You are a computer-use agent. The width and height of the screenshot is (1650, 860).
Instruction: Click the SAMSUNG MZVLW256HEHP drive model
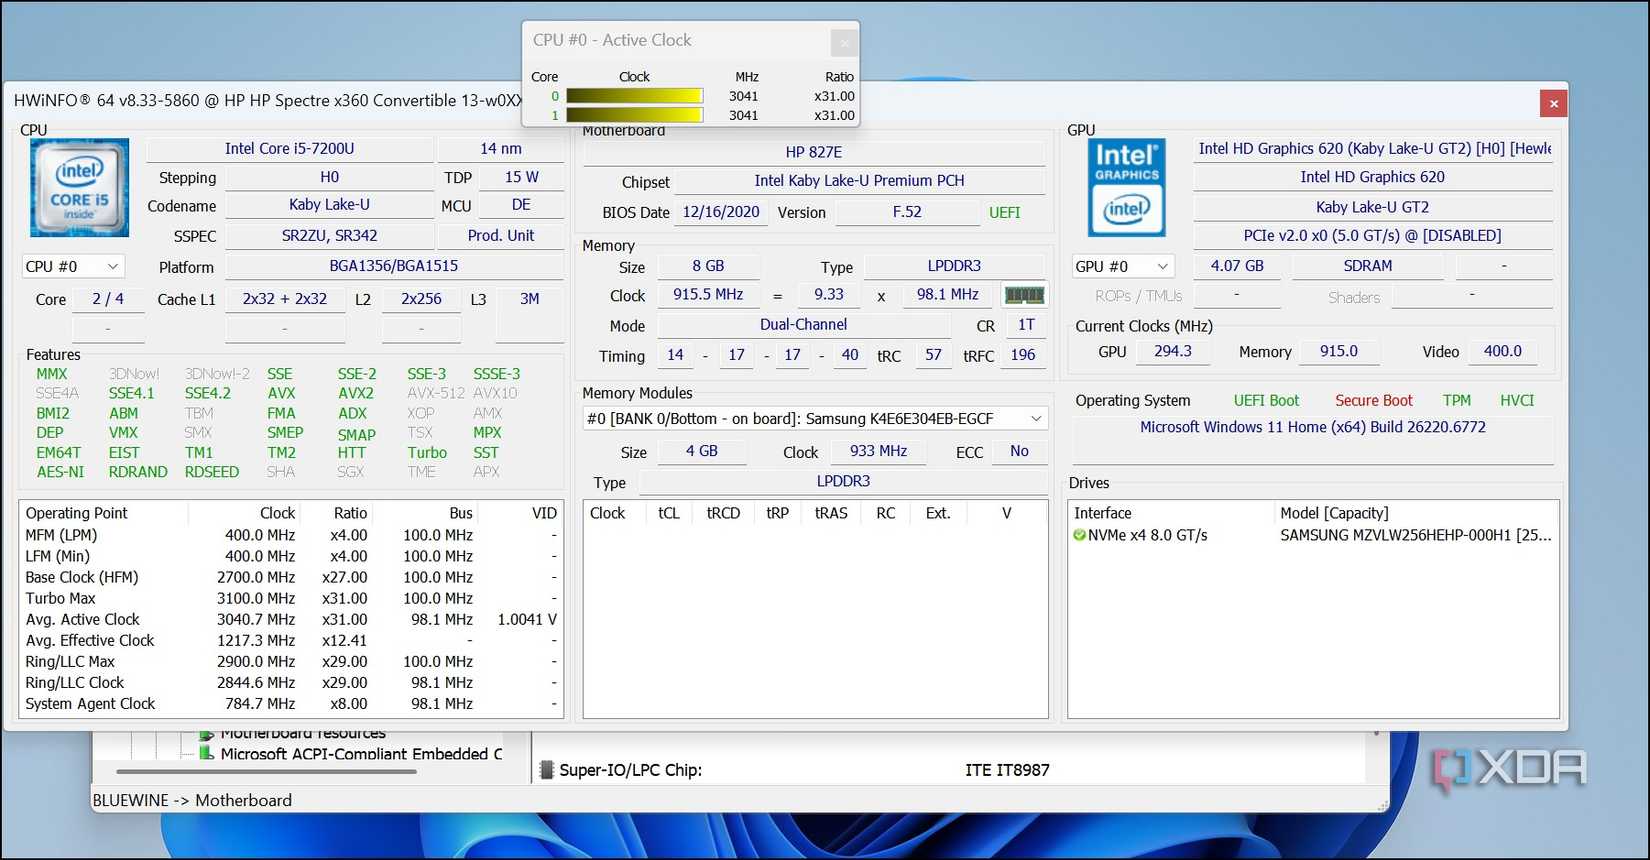[1415, 535]
